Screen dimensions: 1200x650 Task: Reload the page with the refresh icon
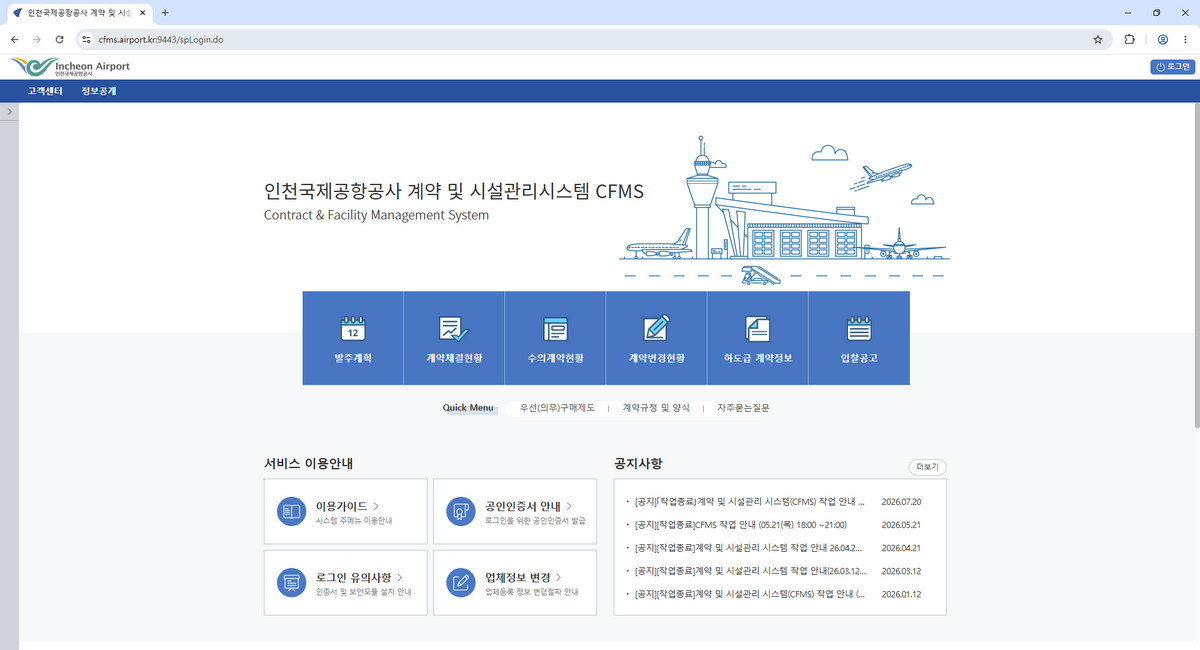coord(59,39)
